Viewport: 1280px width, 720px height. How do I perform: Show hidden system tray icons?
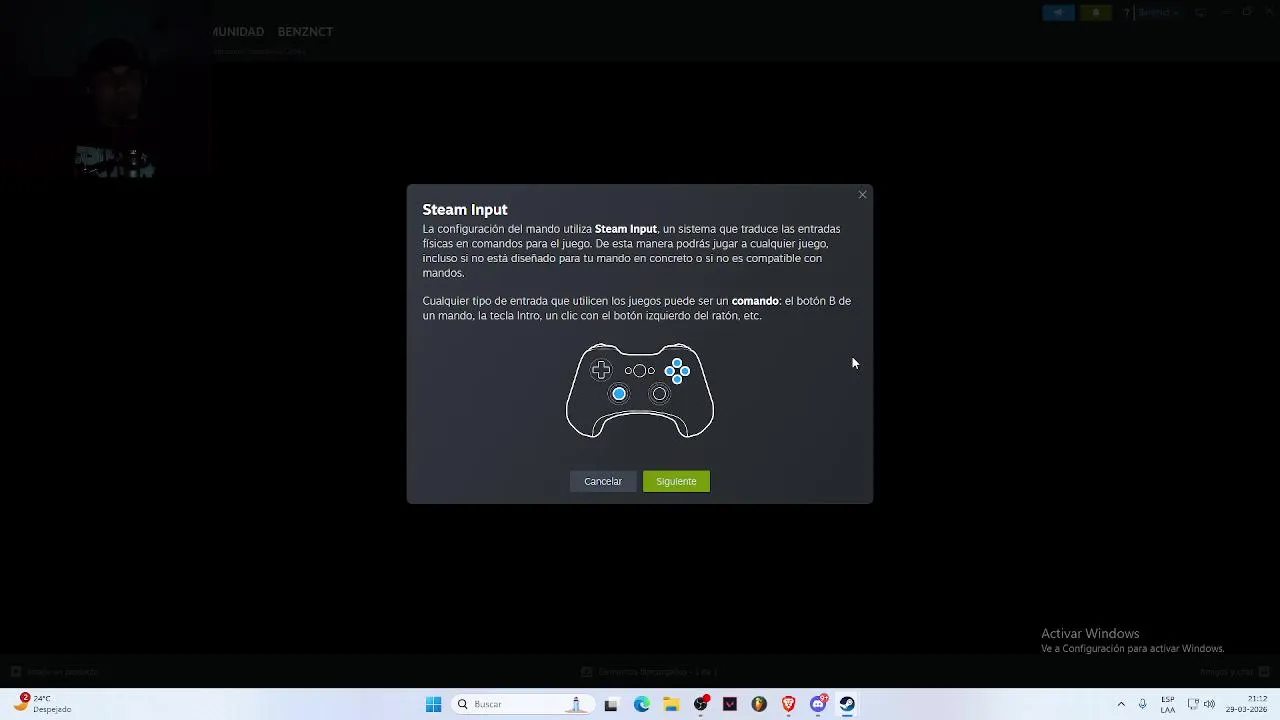1121,704
